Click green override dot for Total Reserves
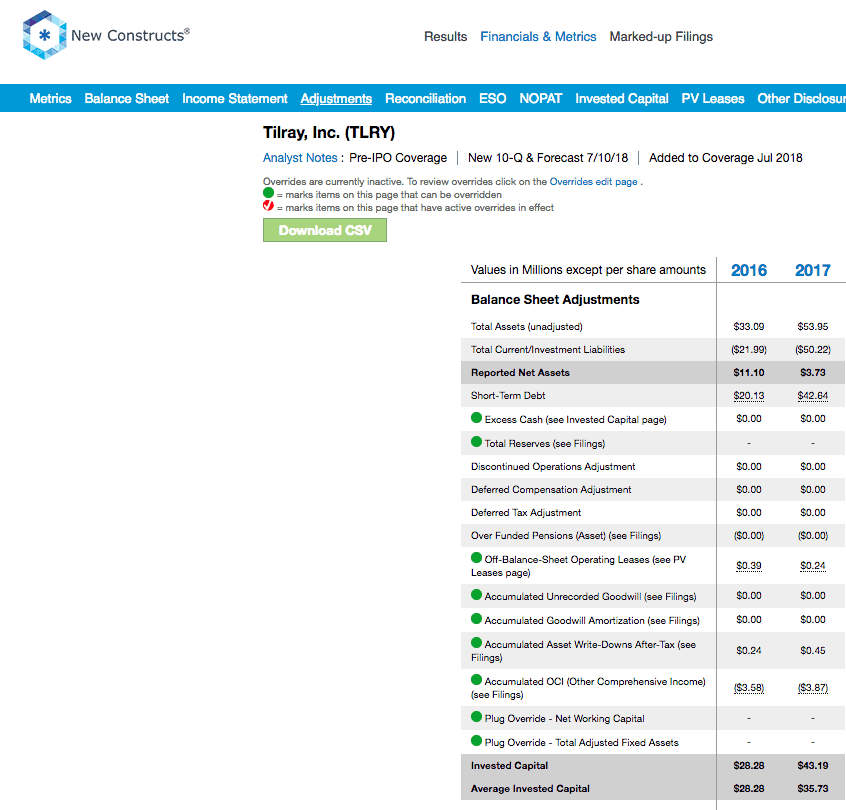Screen dimensions: 846x810 tap(476, 442)
